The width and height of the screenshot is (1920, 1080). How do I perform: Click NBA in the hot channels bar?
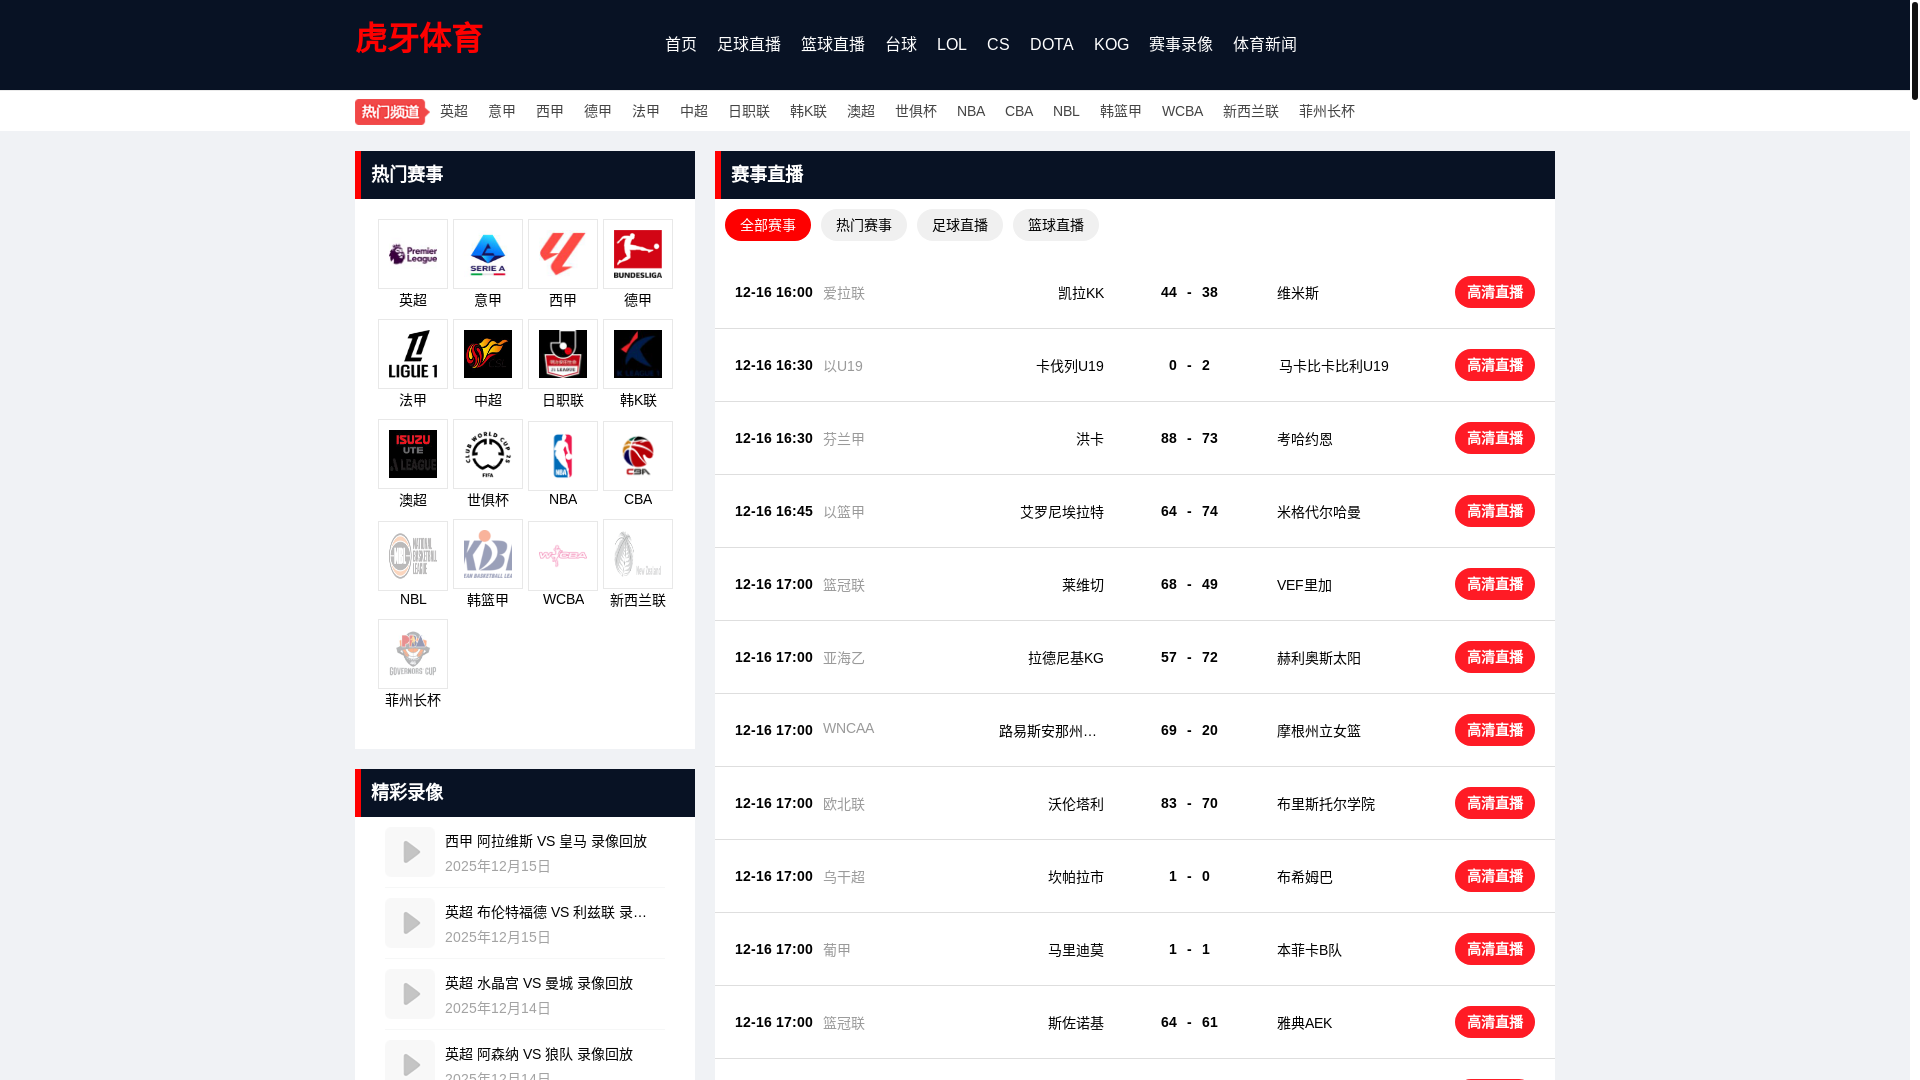click(971, 111)
